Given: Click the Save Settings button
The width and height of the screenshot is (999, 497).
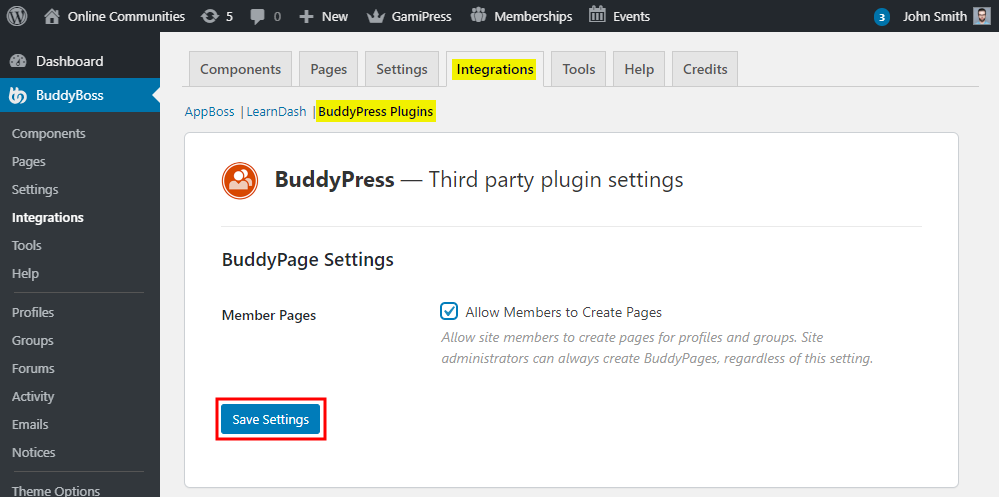Looking at the screenshot, I should 271,419.
